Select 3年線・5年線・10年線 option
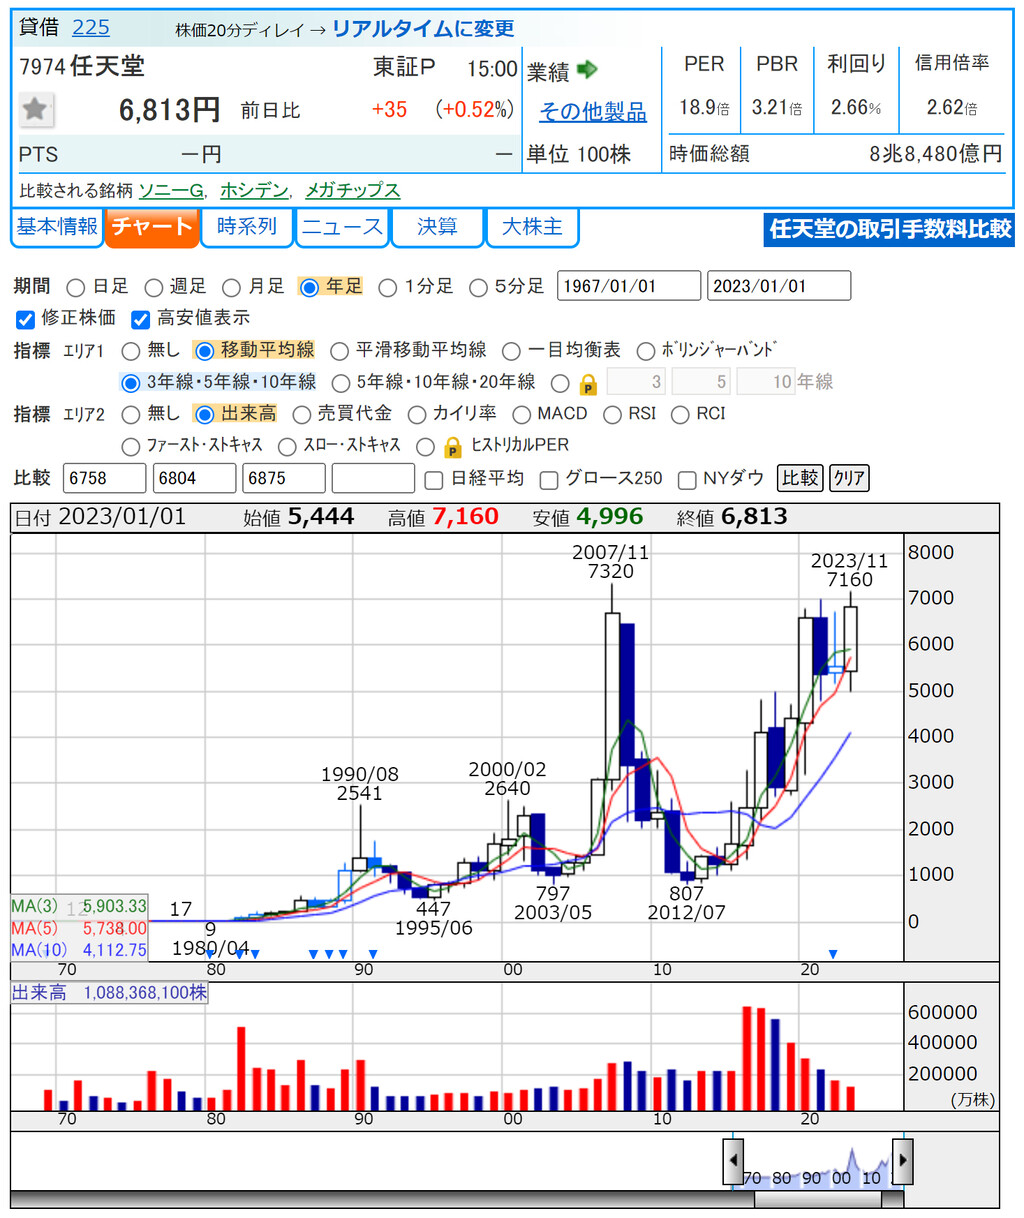1024x1218 pixels. 131,383
